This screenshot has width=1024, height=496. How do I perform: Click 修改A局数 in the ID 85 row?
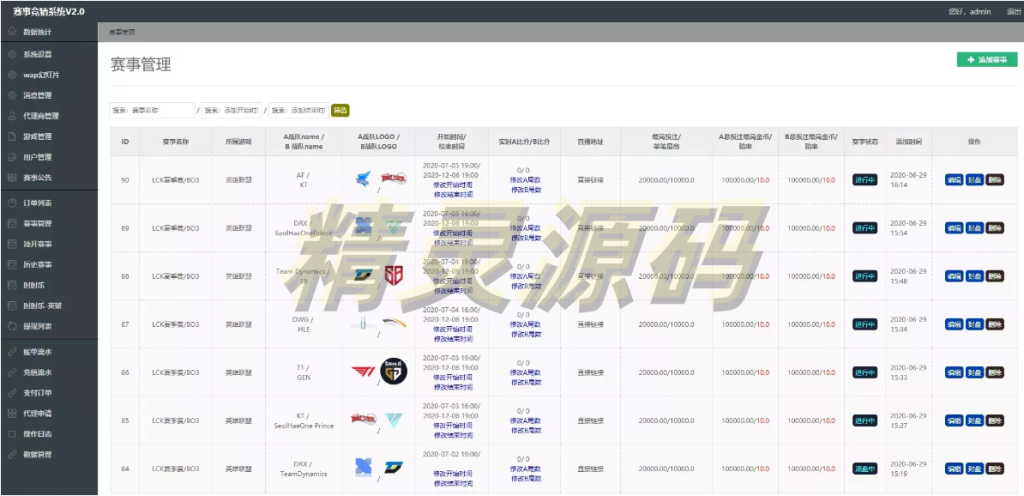pos(525,420)
